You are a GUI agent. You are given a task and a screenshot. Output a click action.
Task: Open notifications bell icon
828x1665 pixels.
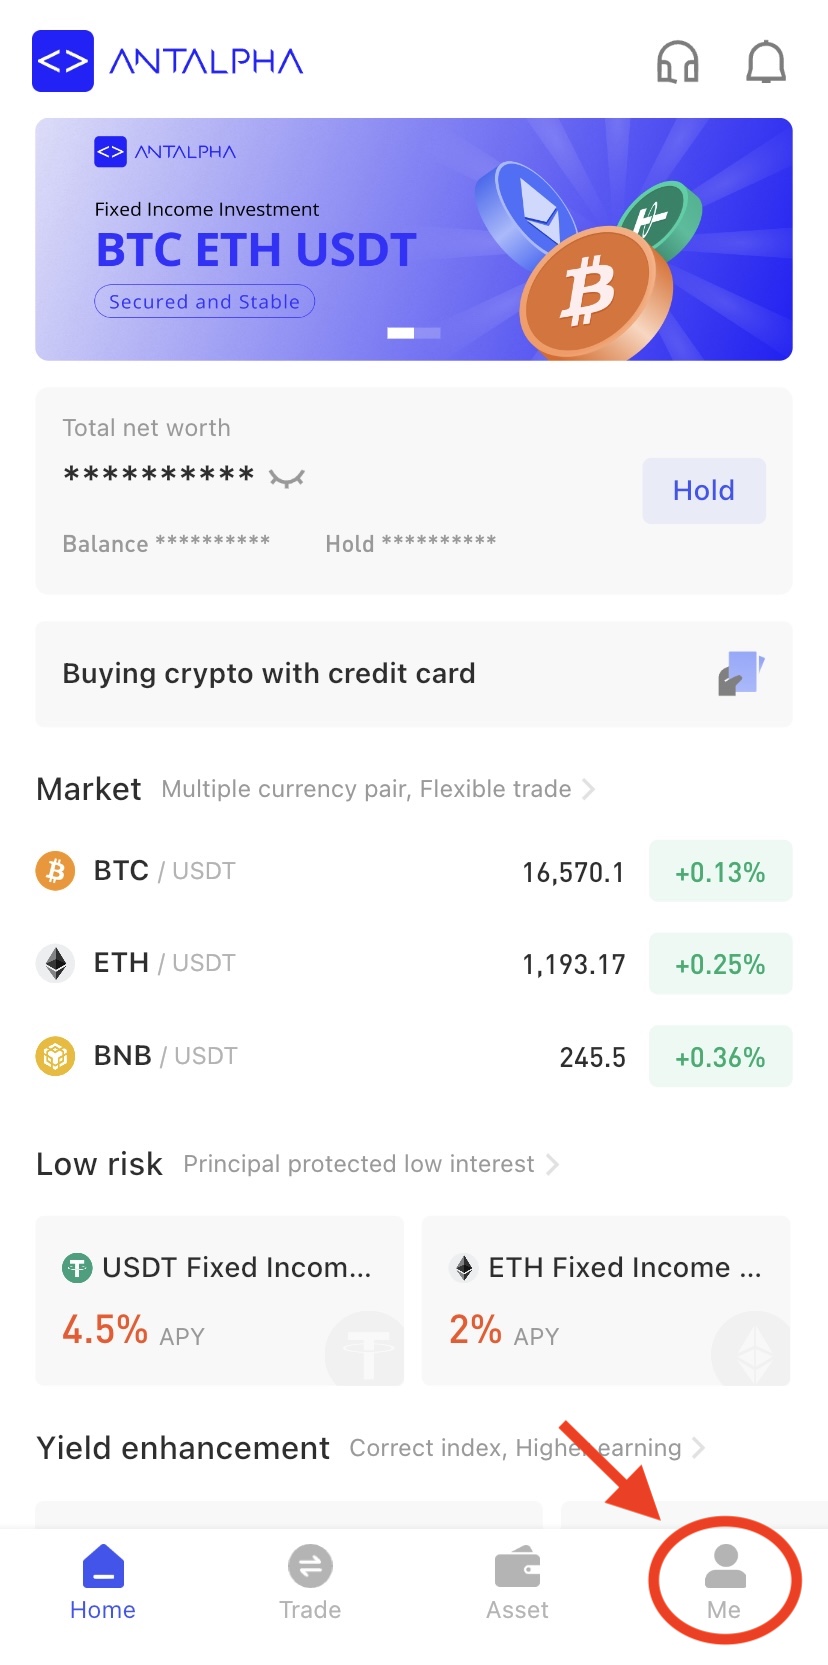tap(766, 62)
